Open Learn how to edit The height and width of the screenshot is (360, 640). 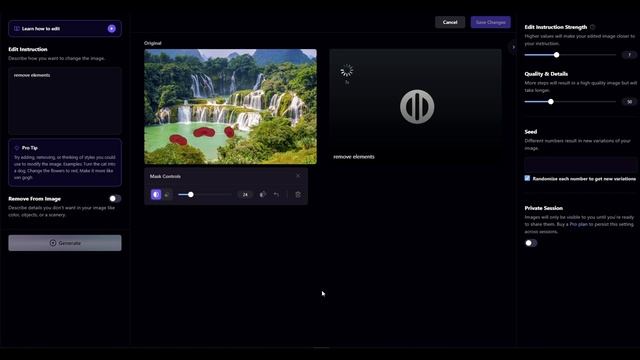tap(65, 29)
